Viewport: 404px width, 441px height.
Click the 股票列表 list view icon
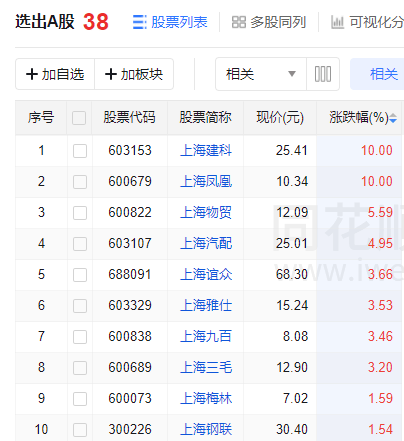point(139,22)
